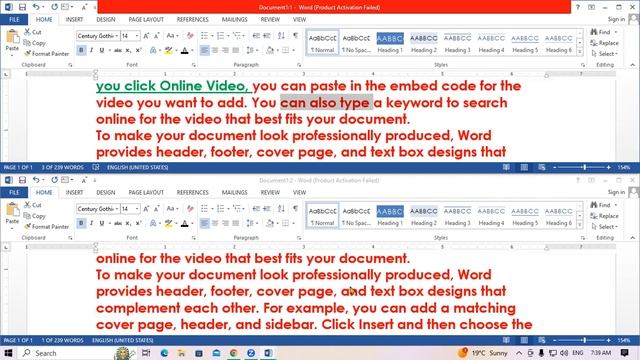Click the tab selector left of the top window ruler
640x360 pixels.
tap(6, 74)
